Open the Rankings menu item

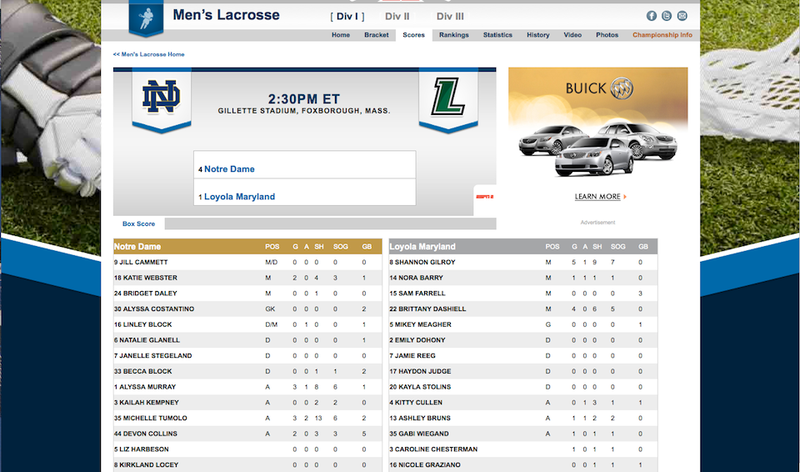pyautogui.click(x=454, y=35)
